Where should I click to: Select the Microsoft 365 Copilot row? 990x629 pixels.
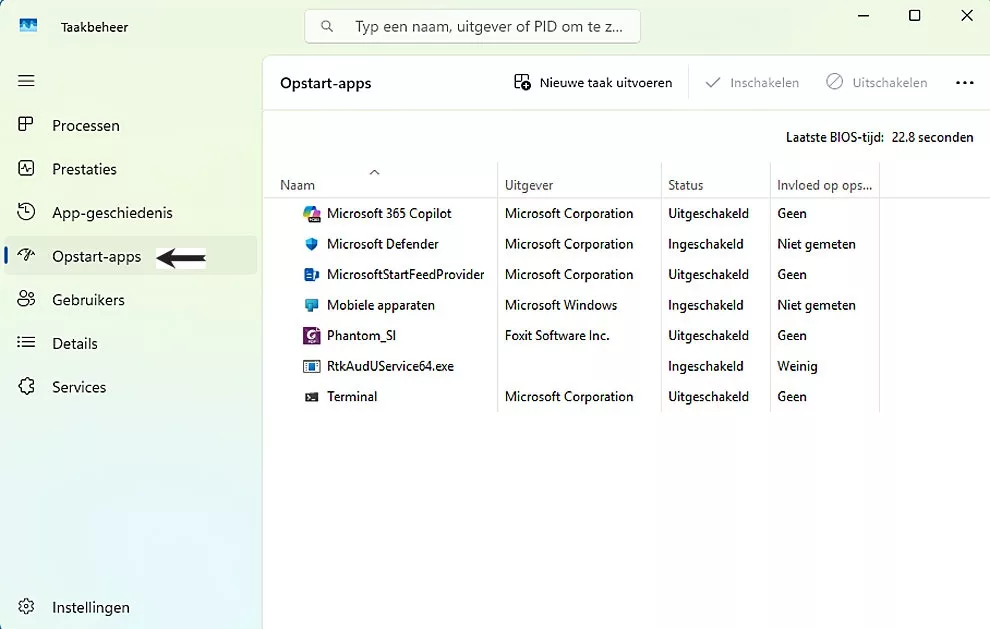point(571,213)
